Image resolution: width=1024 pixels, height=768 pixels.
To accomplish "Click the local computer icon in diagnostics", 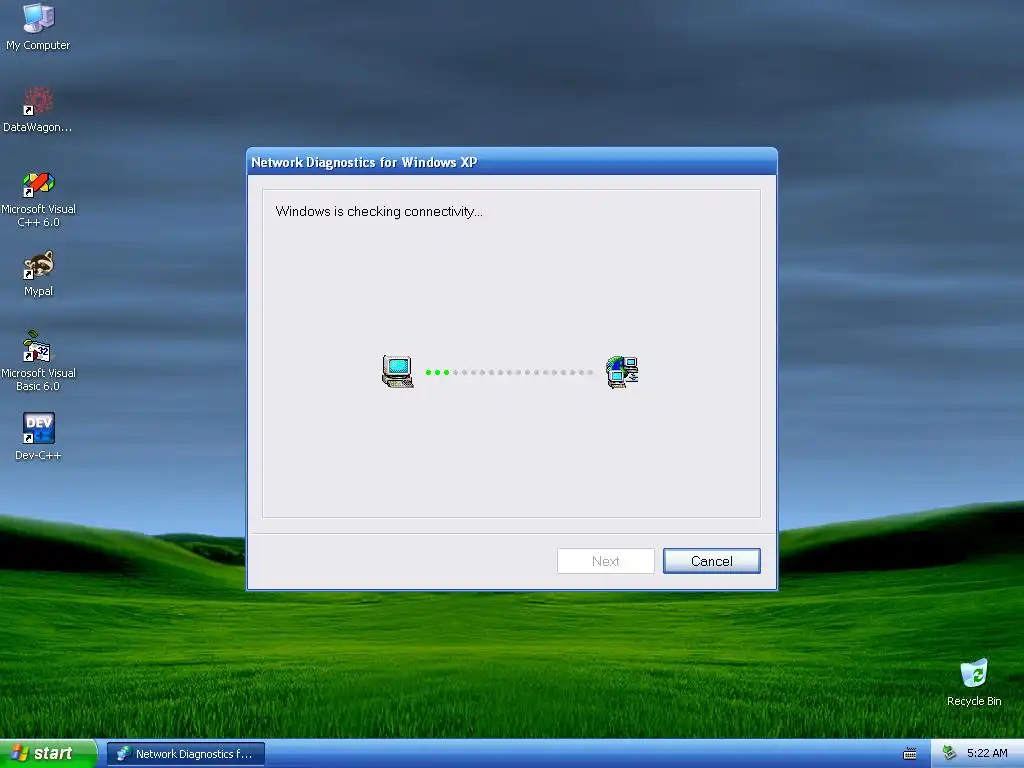I will [398, 372].
